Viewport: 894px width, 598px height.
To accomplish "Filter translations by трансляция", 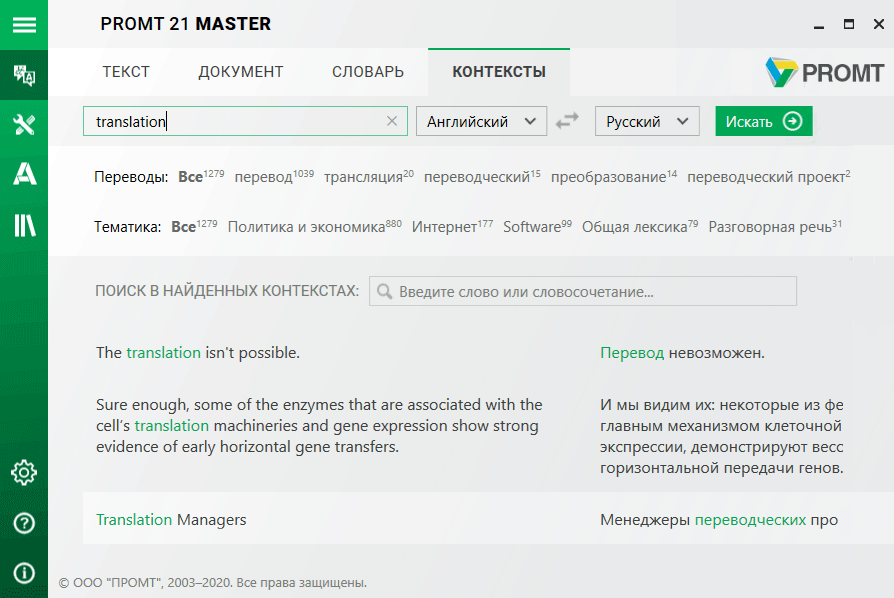I will tap(369, 176).
